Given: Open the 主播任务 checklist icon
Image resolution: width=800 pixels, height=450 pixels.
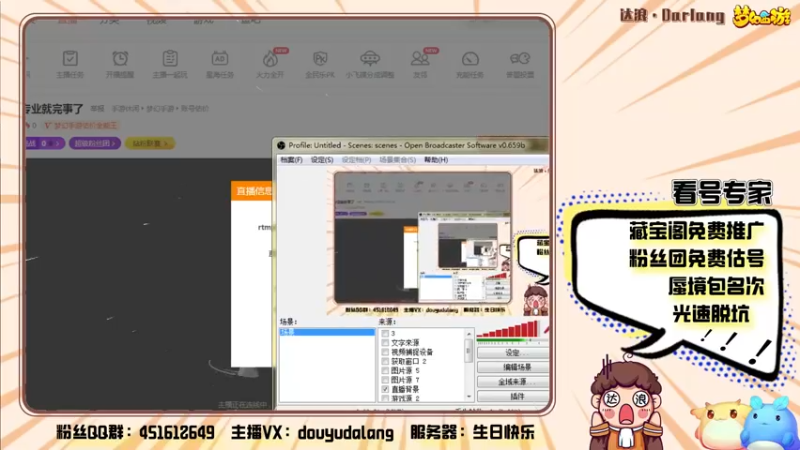Looking at the screenshot, I should (x=70, y=58).
